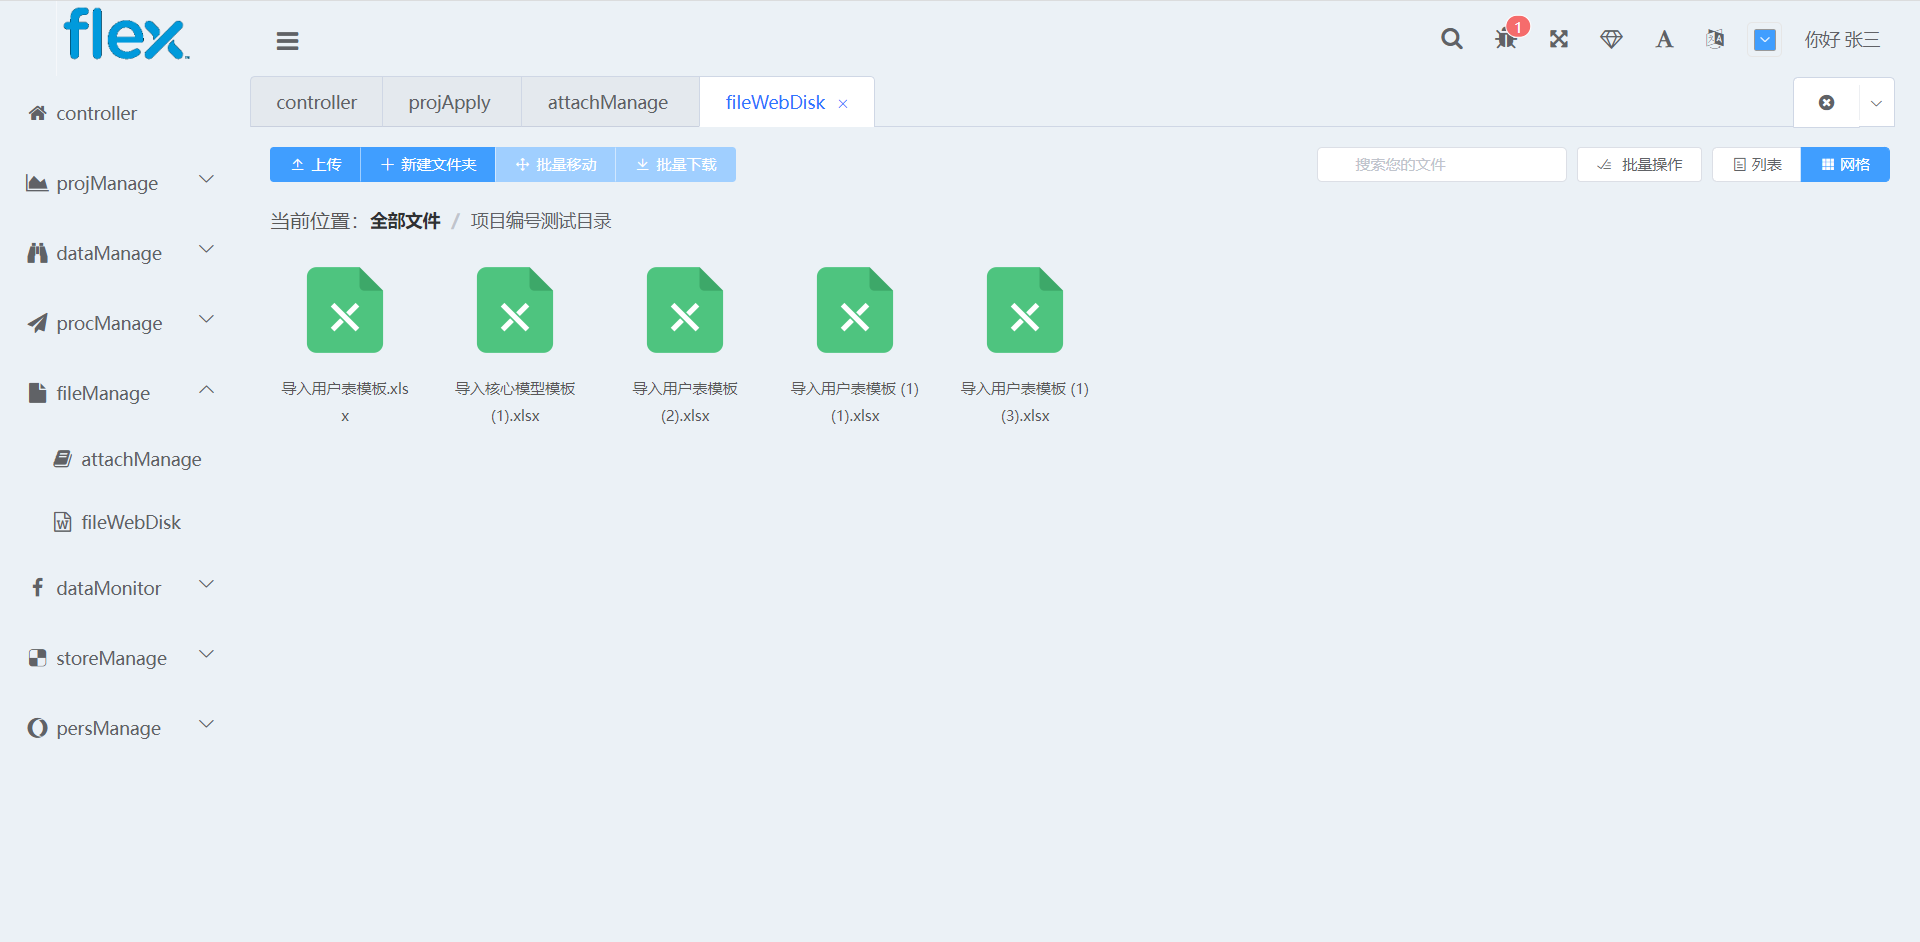The height and width of the screenshot is (942, 1920).
Task: Expand the dataManage chevron
Action: pyautogui.click(x=207, y=250)
